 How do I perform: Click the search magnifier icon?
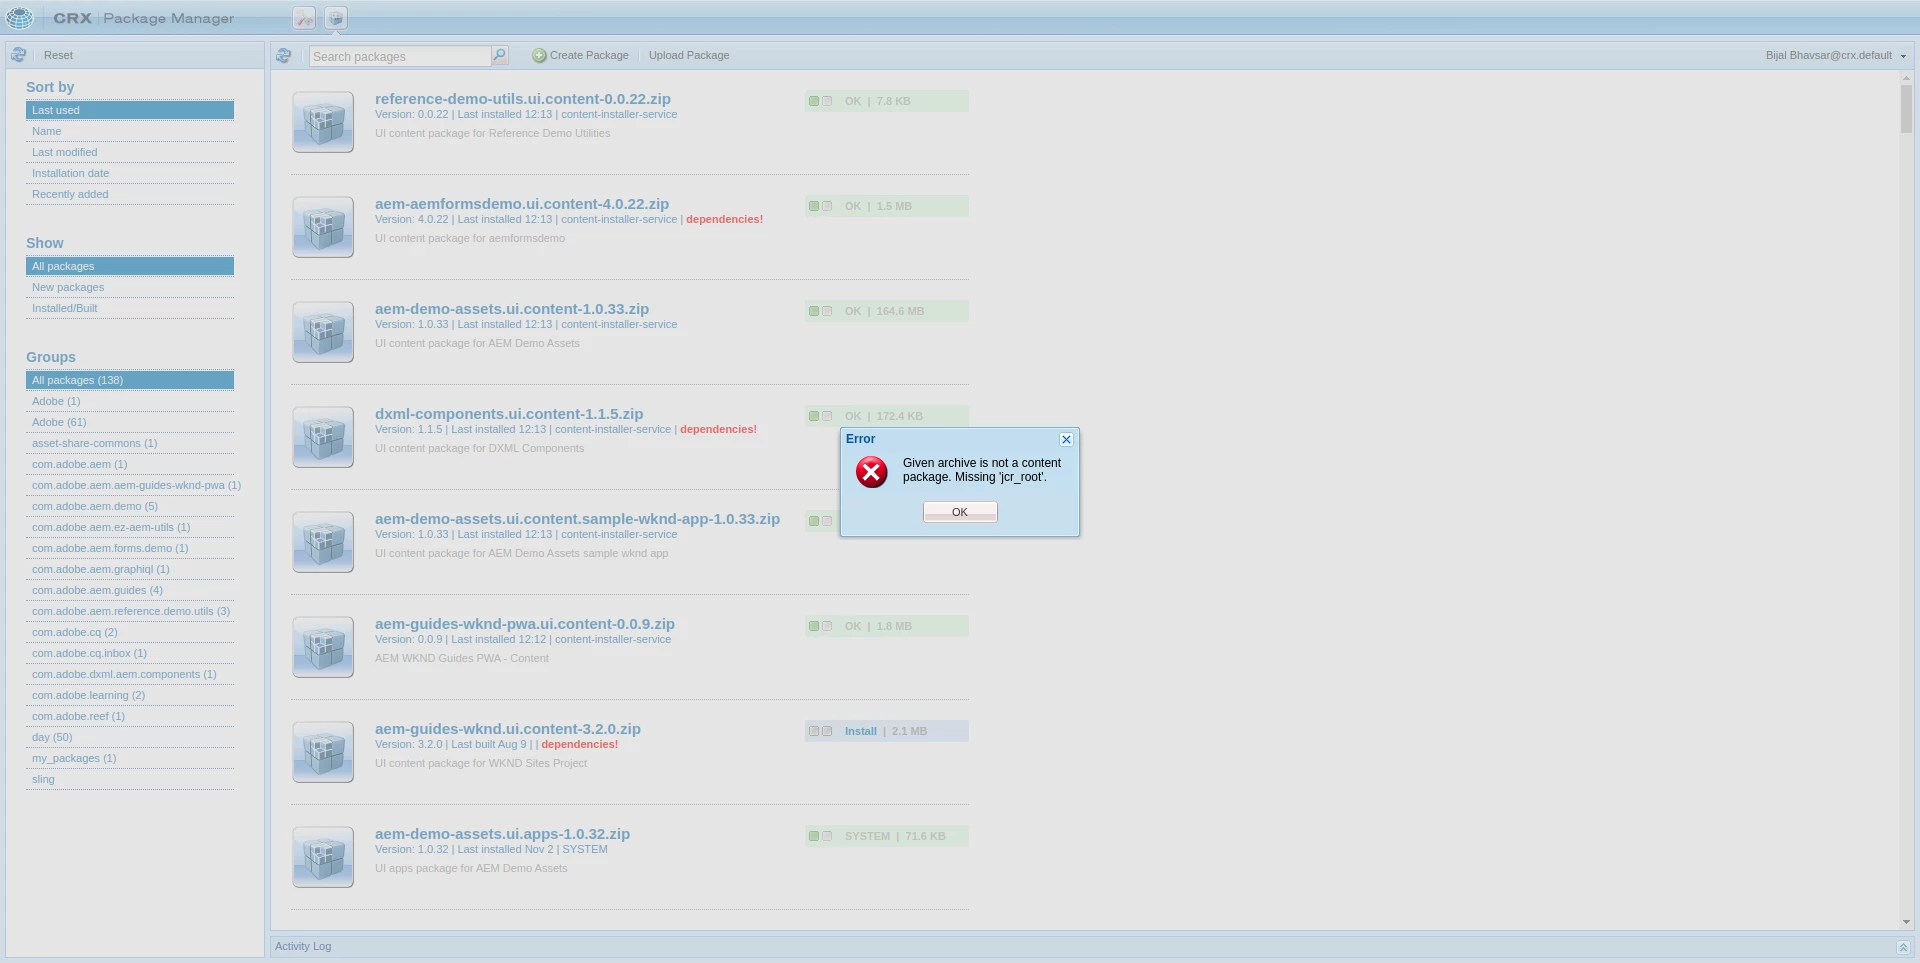tap(499, 55)
